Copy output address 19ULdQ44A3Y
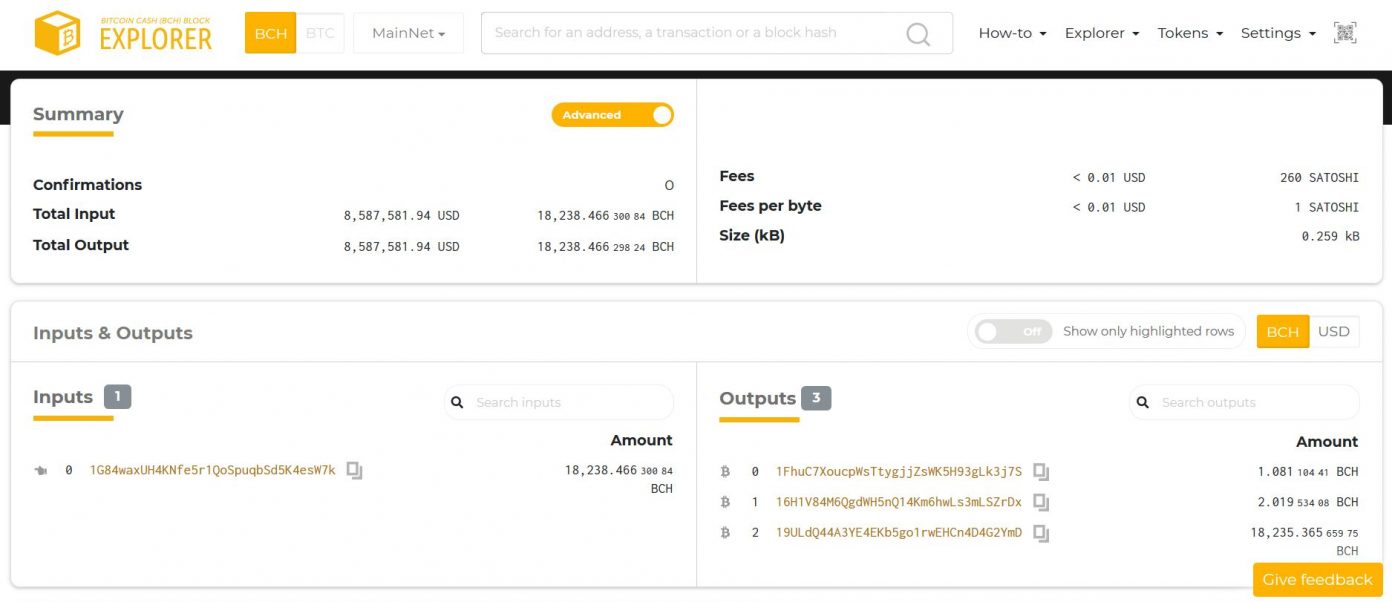The height and width of the screenshot is (602, 1392). pyautogui.click(x=1041, y=533)
